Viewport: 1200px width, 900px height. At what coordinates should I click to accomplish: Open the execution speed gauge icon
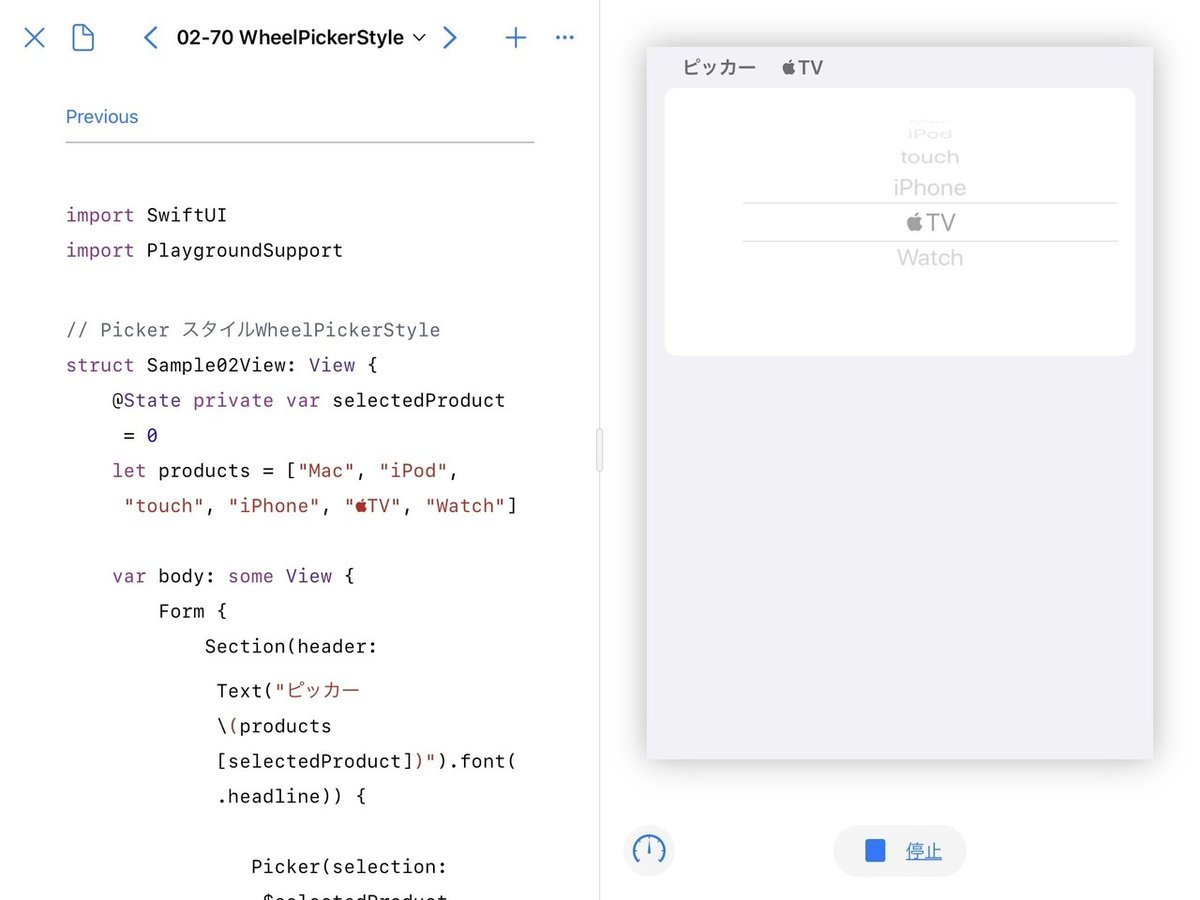click(649, 851)
